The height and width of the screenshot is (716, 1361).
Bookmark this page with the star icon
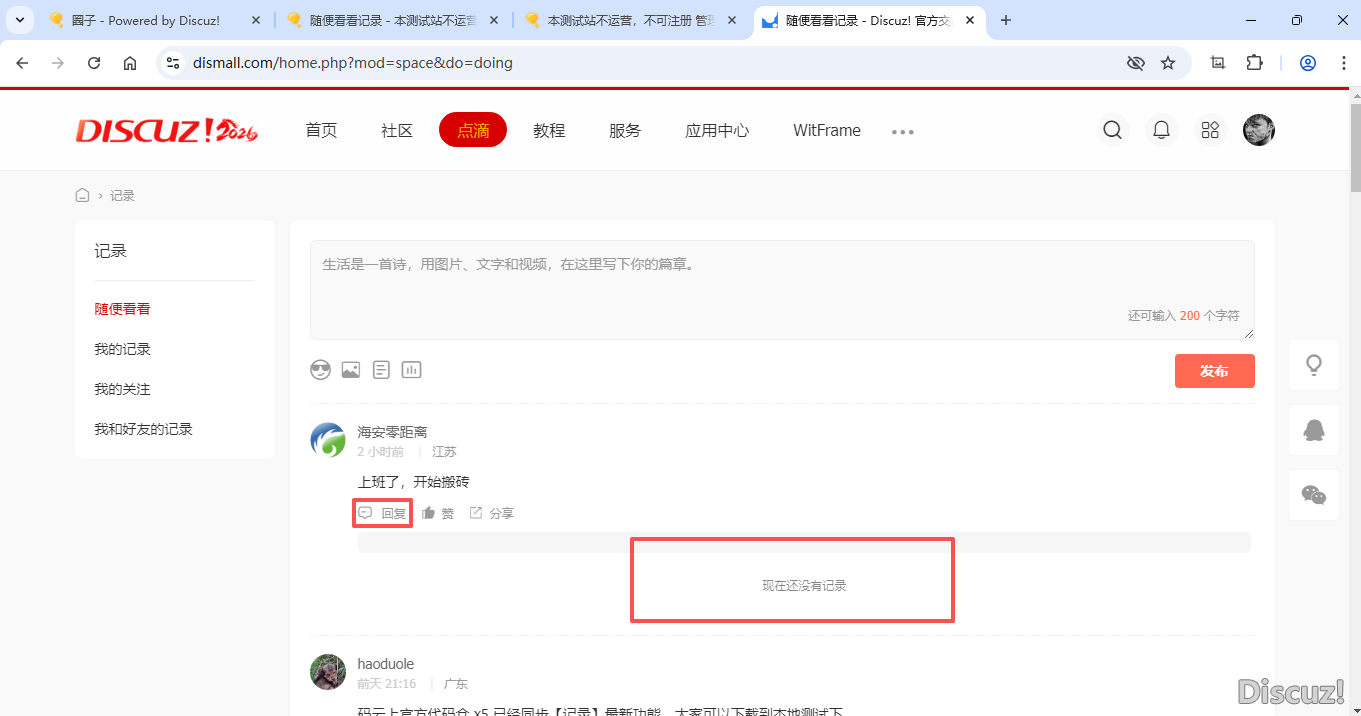click(x=1168, y=63)
